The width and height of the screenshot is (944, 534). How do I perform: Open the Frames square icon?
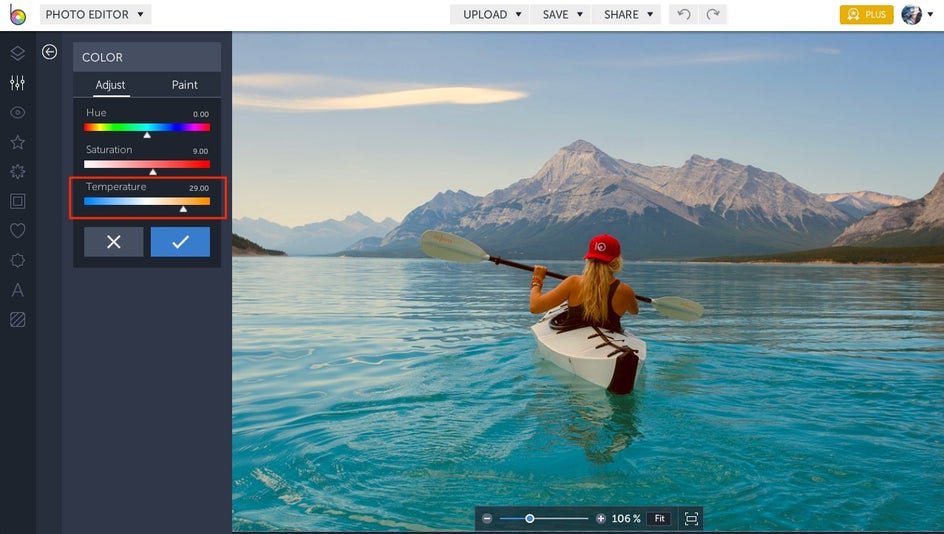(17, 201)
